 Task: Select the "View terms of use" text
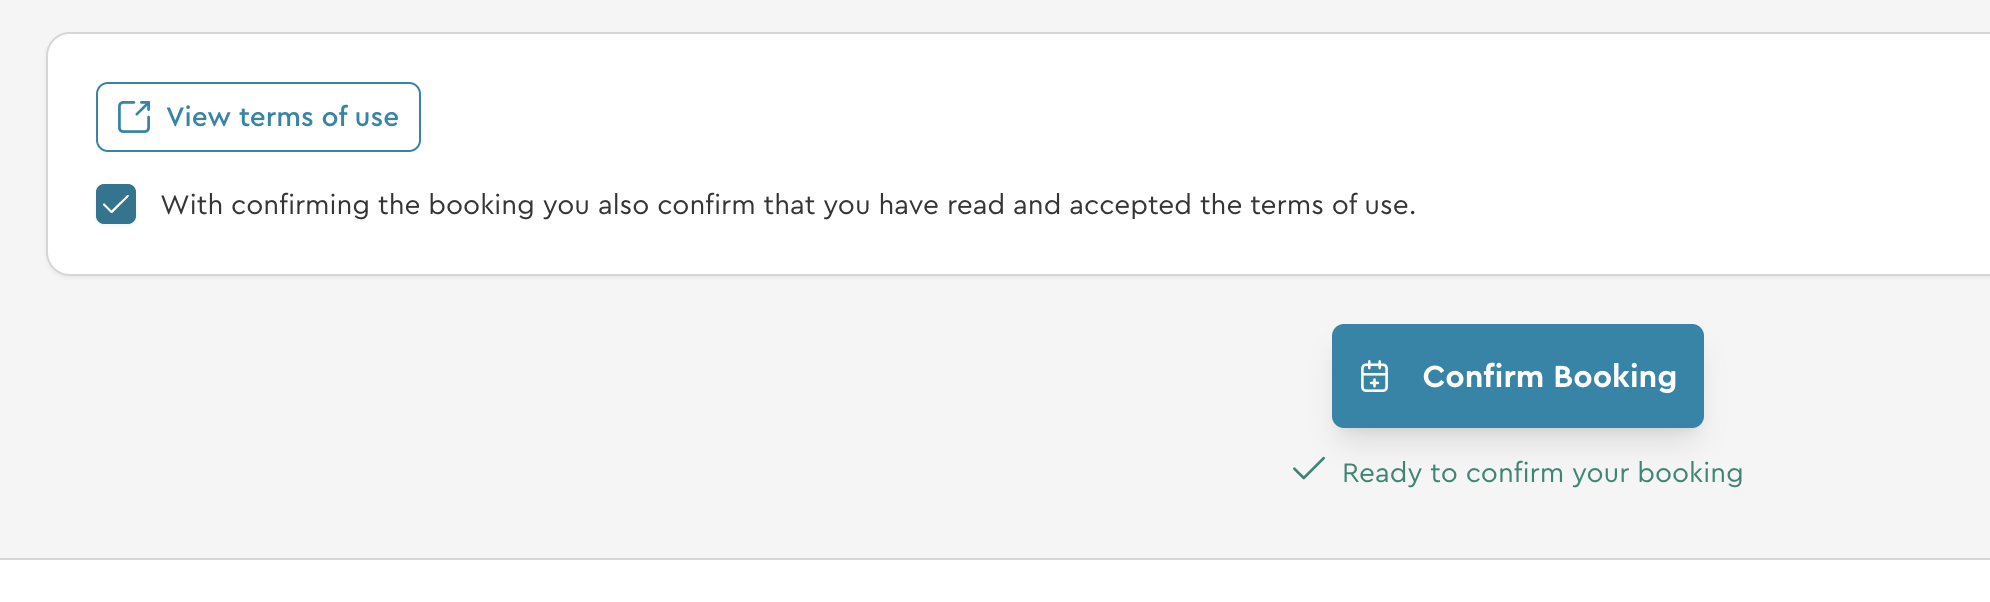[282, 117]
